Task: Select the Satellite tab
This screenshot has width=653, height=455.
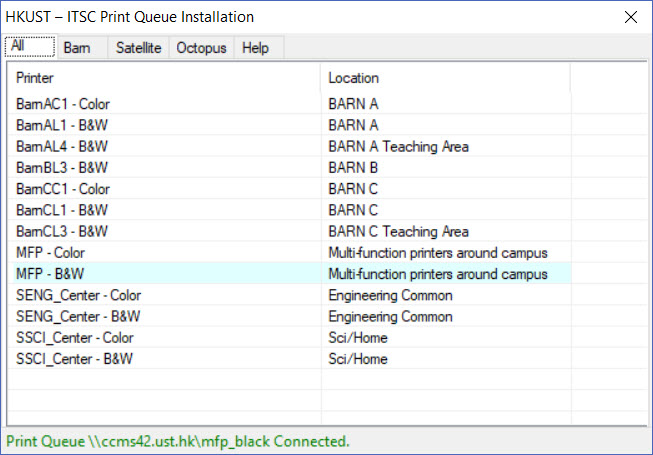Action: 138,48
